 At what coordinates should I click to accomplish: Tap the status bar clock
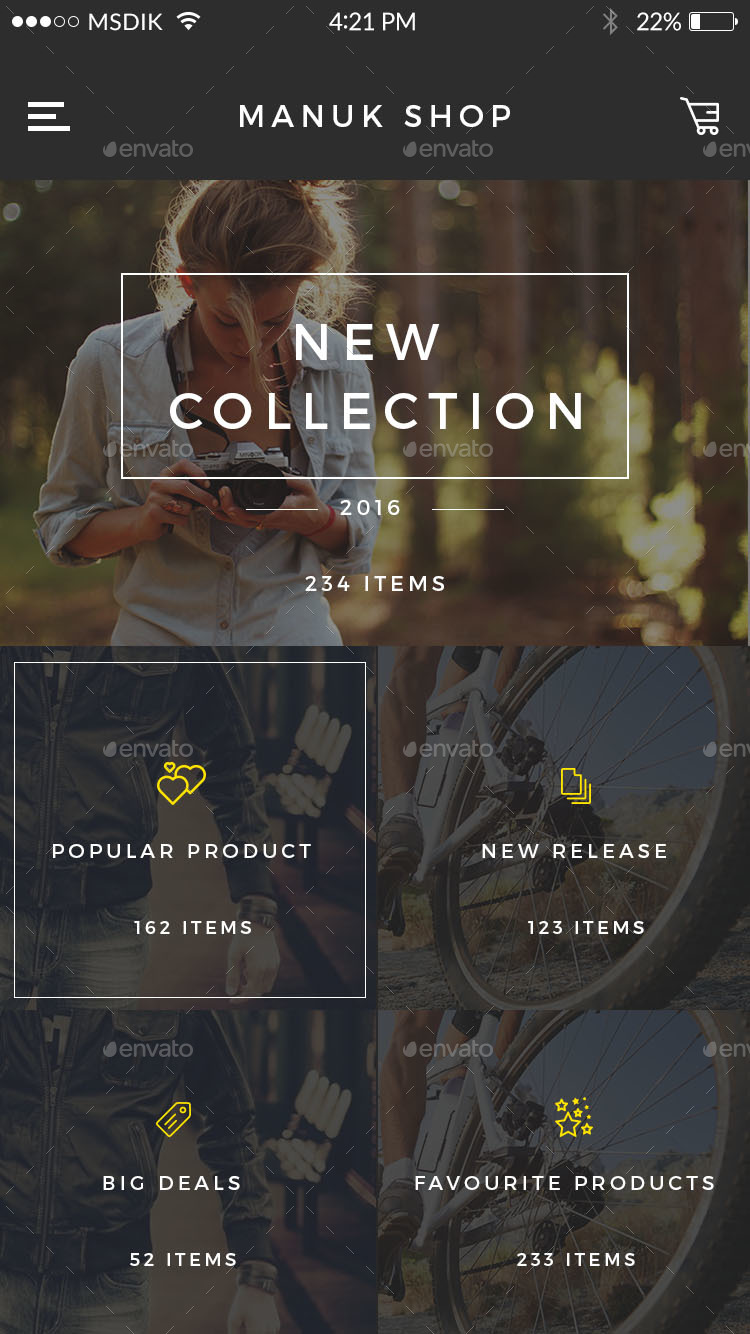coord(372,22)
